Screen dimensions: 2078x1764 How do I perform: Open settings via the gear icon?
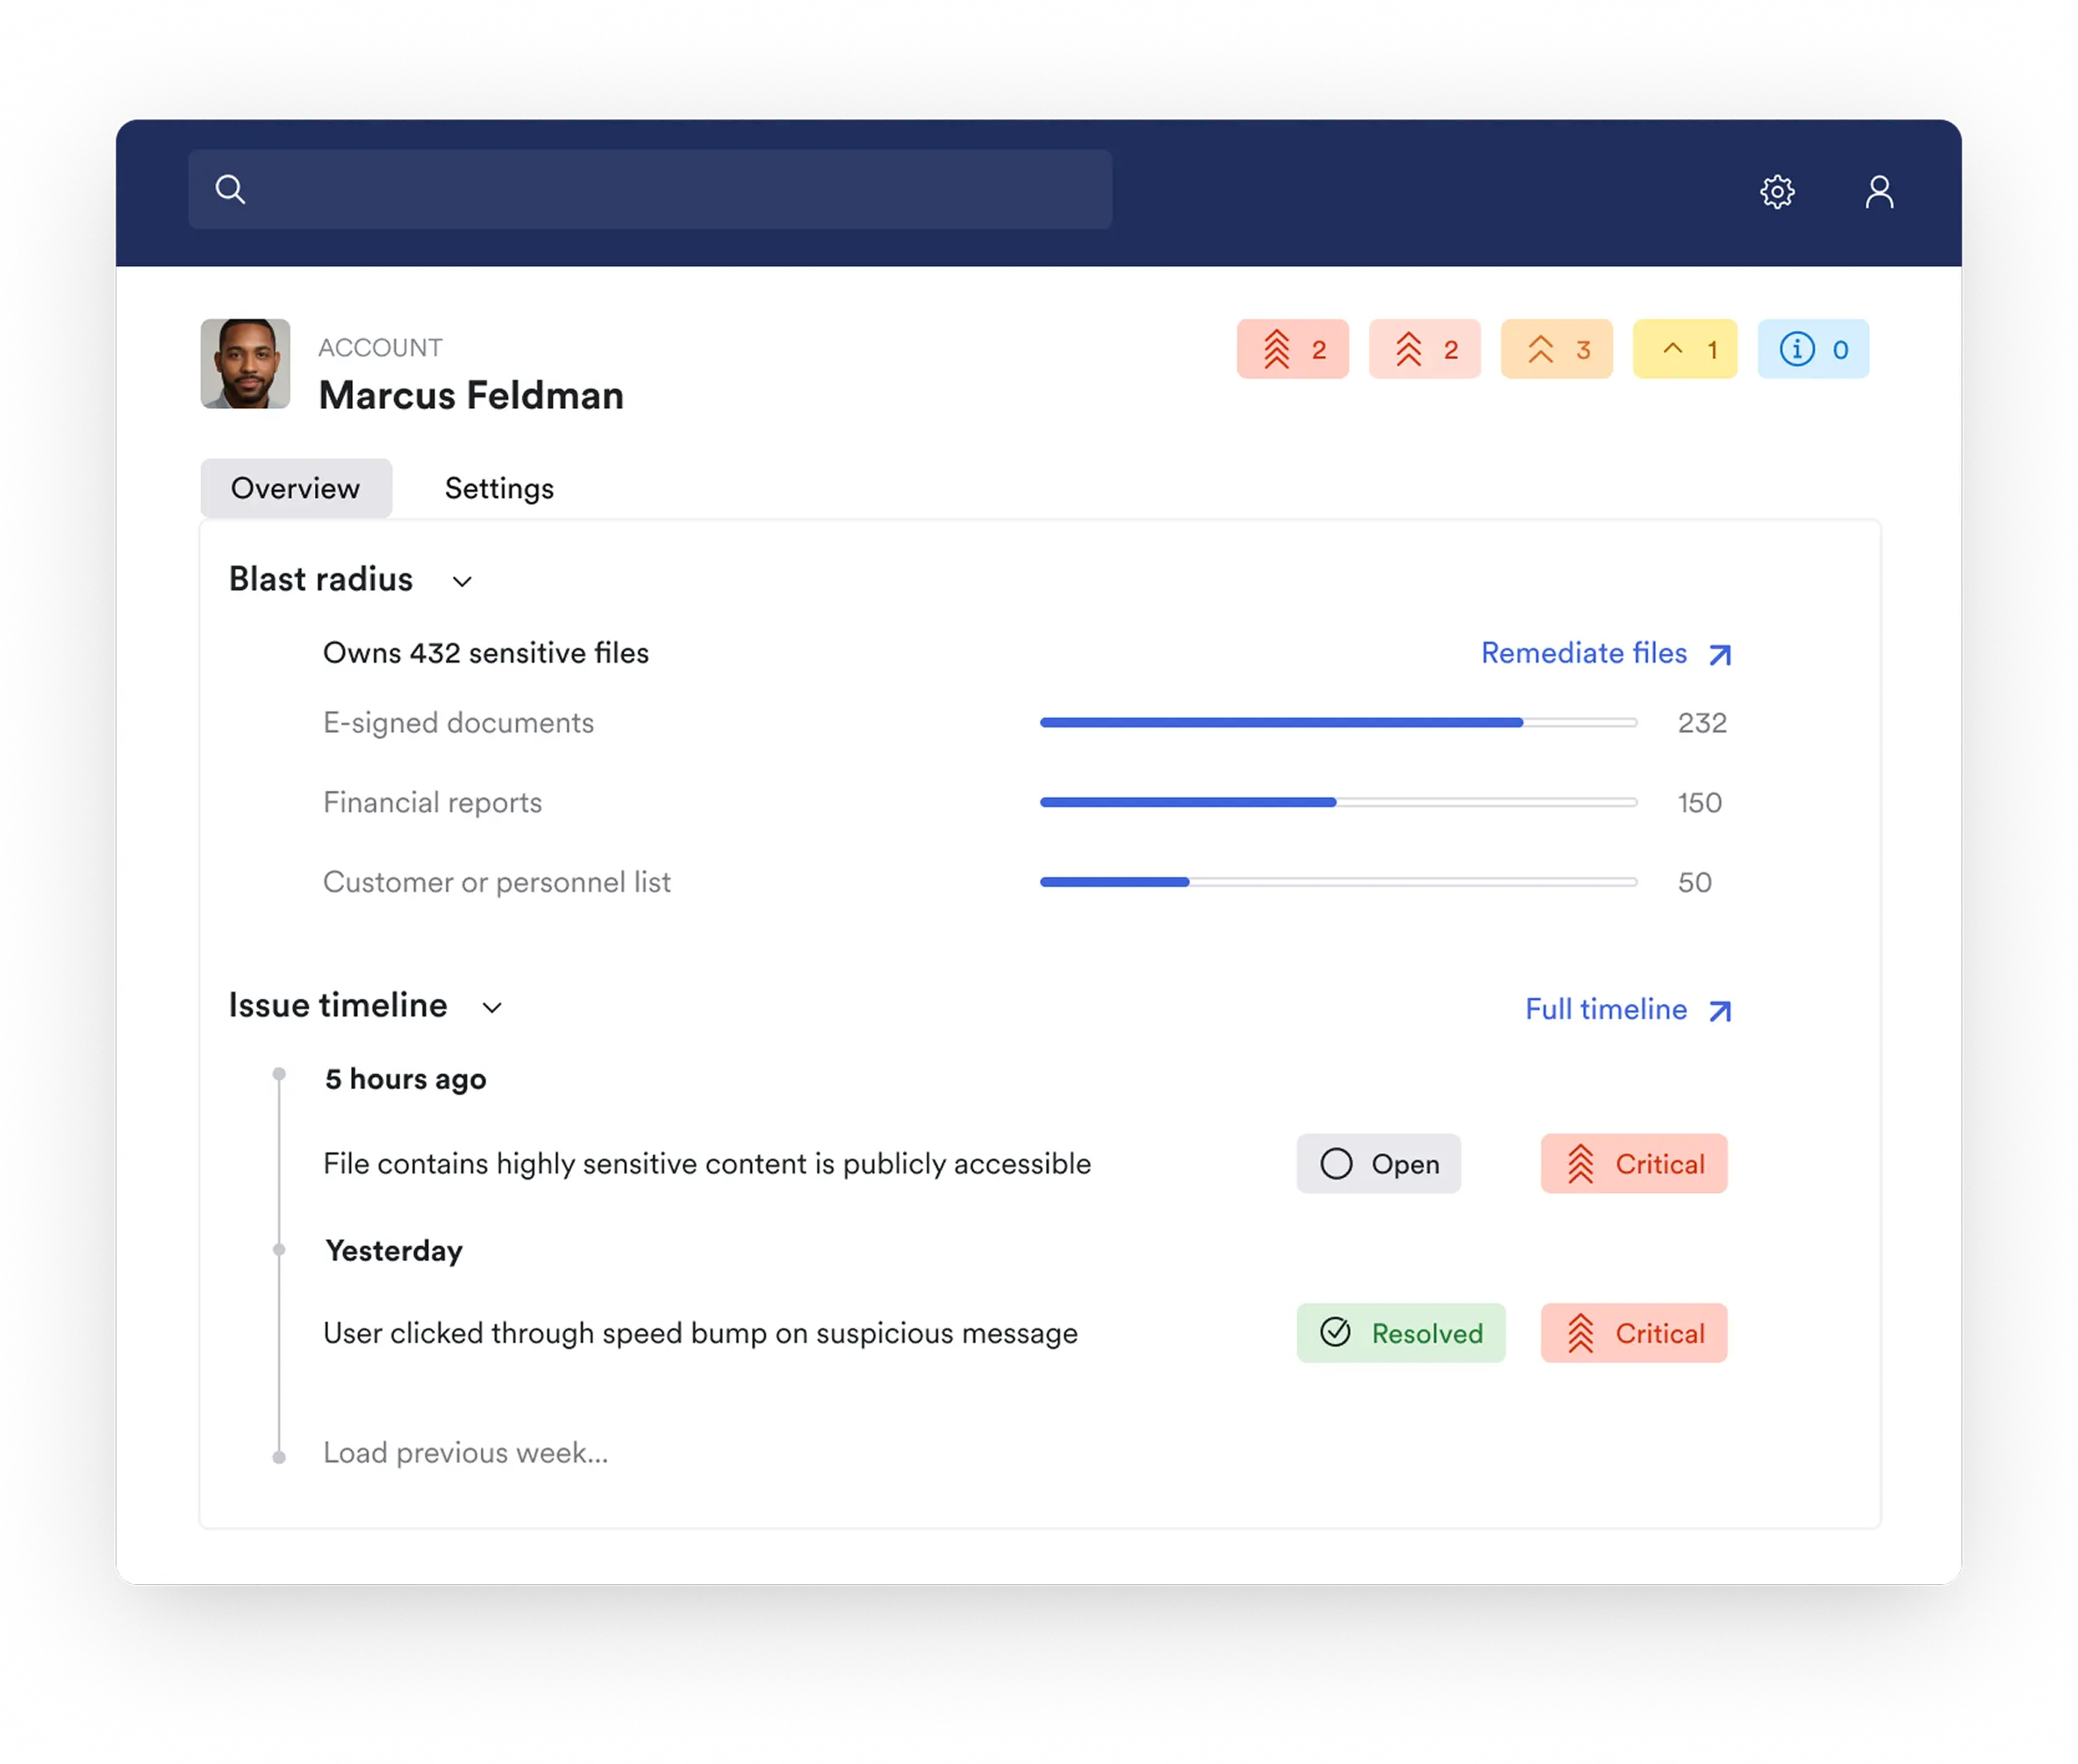point(1777,191)
